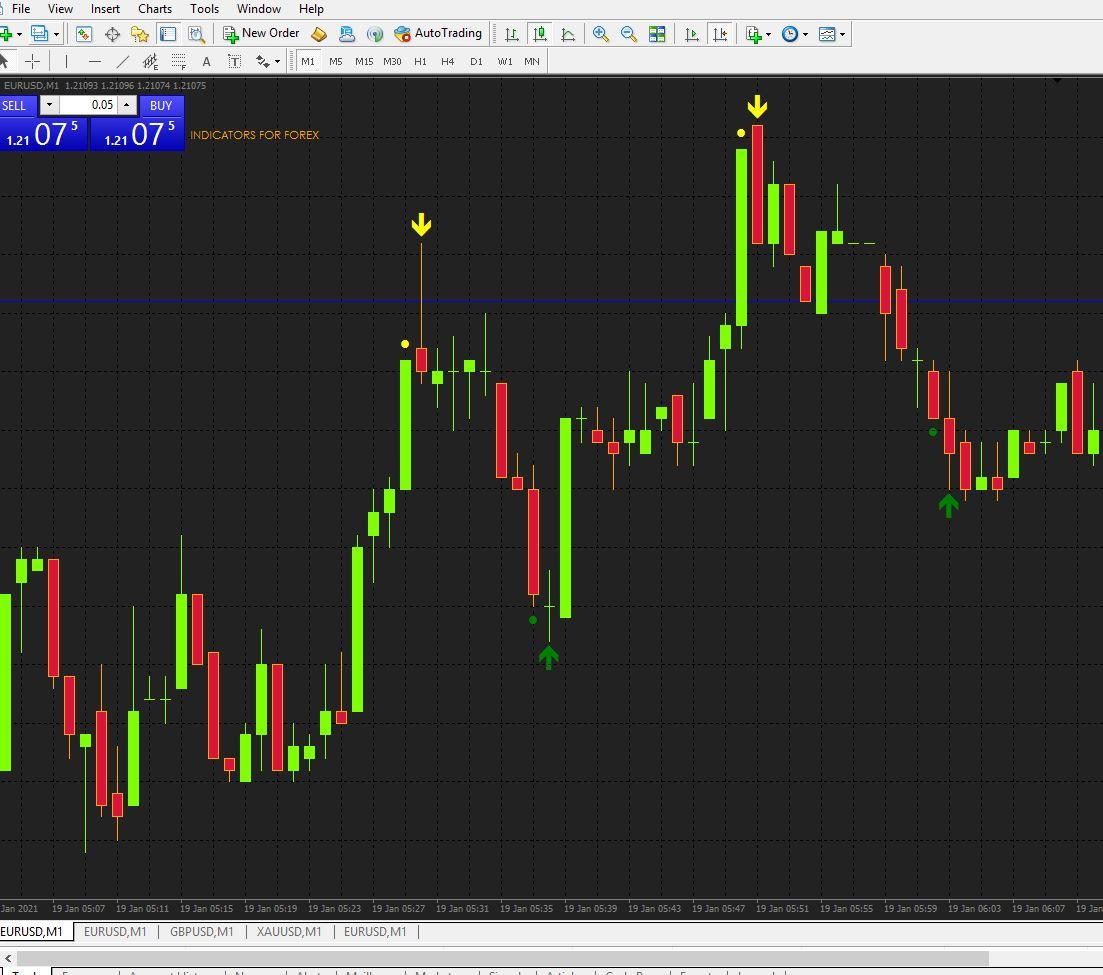This screenshot has height=975, width=1103.
Task: Open the Strategy Tester panel
Action: 195,33
